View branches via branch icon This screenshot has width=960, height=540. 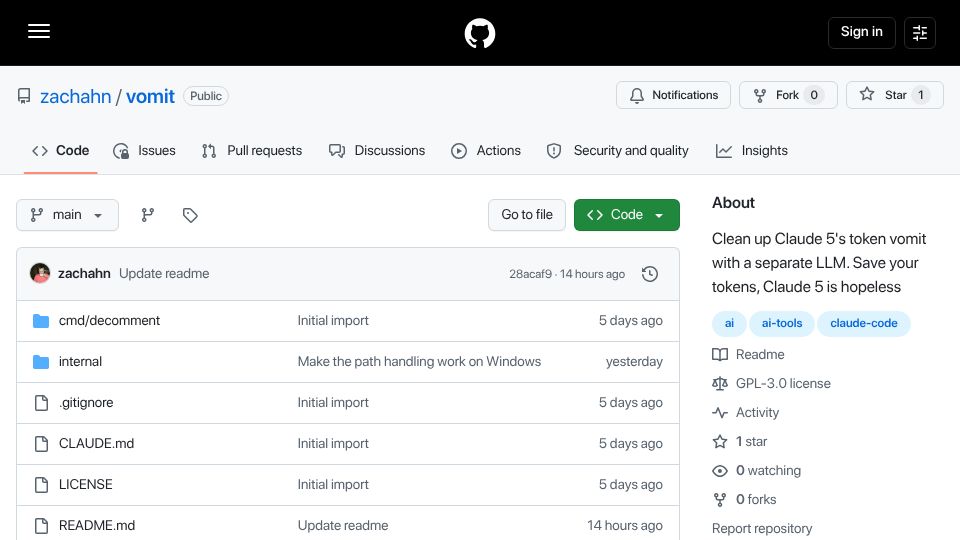pyautogui.click(x=148, y=215)
